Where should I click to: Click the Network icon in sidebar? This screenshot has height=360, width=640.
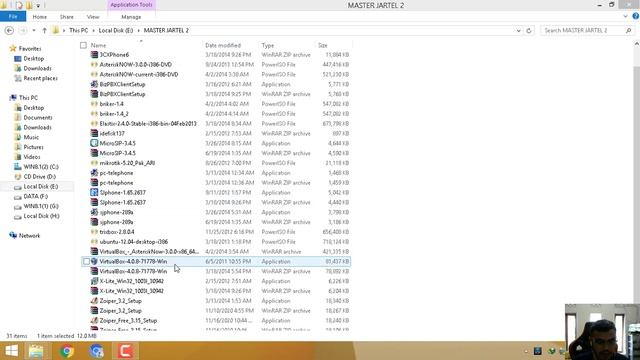[x=13, y=236]
